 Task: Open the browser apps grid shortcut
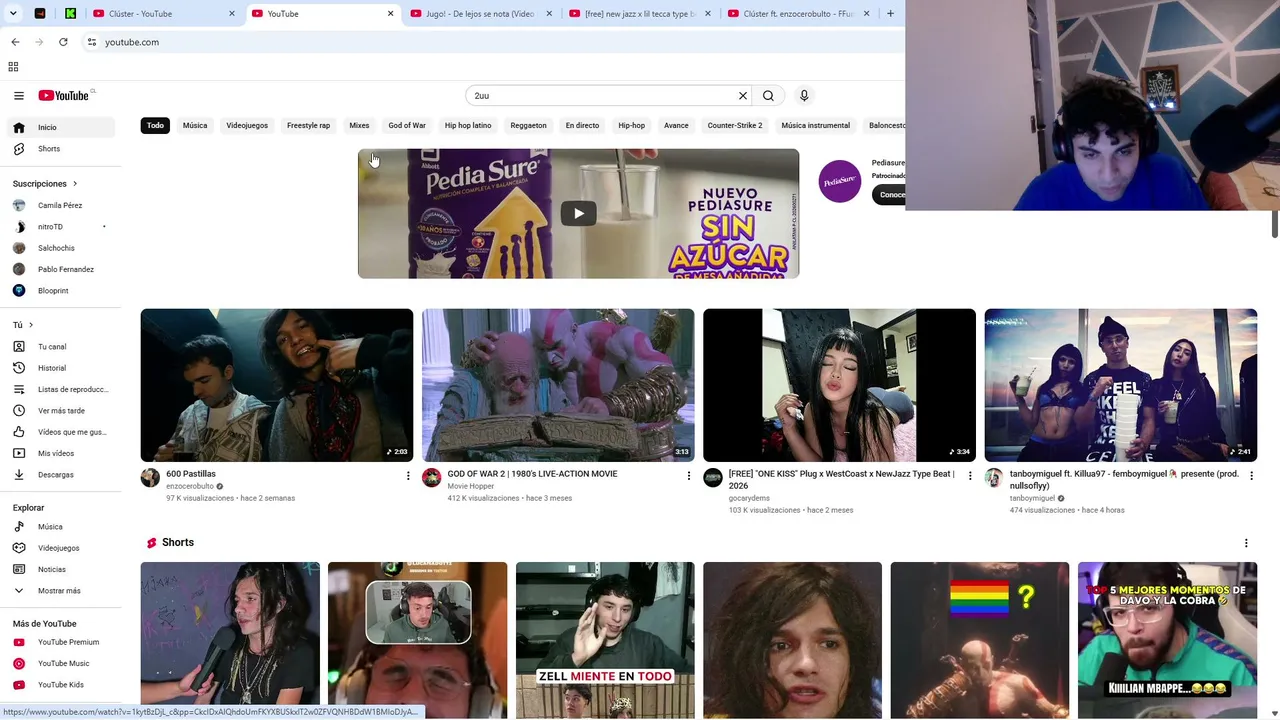point(13,67)
